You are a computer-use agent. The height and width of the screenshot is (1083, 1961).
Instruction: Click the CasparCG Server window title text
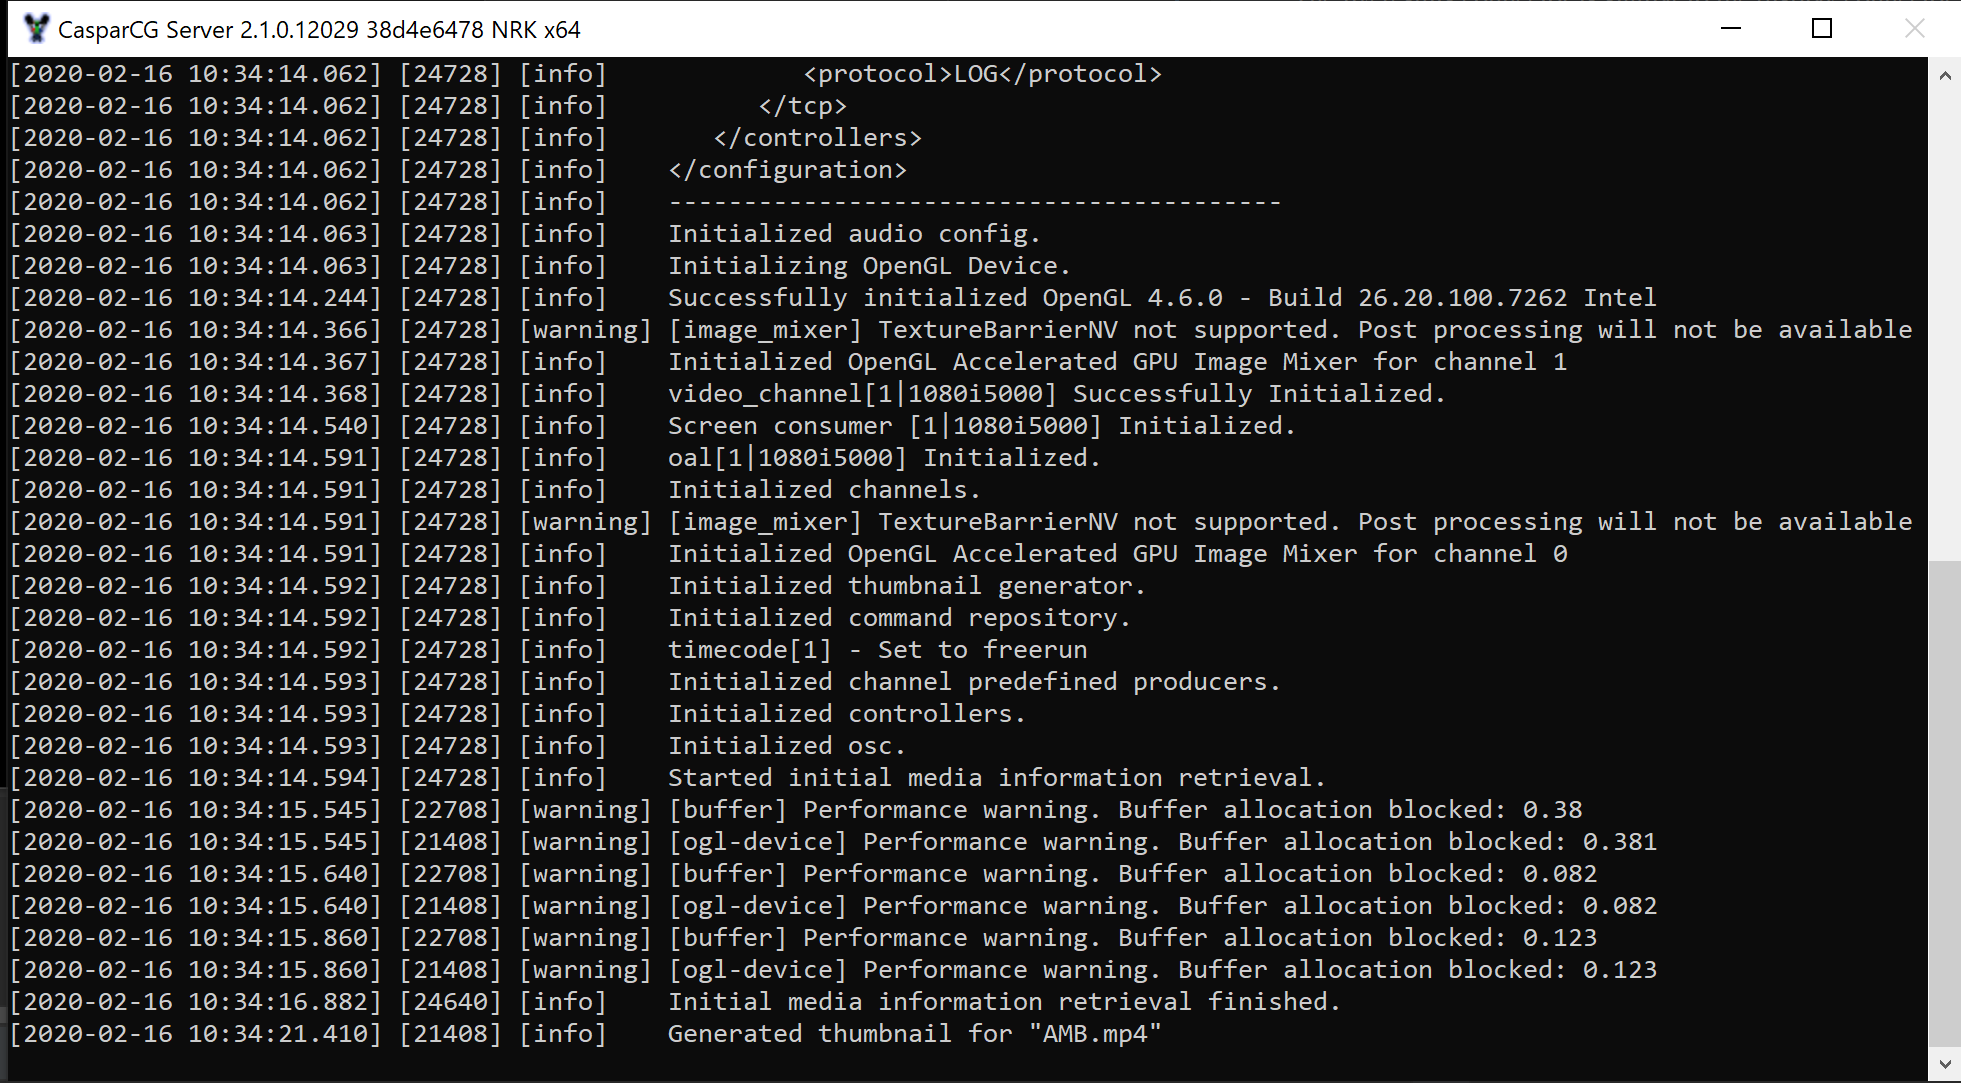319,30
